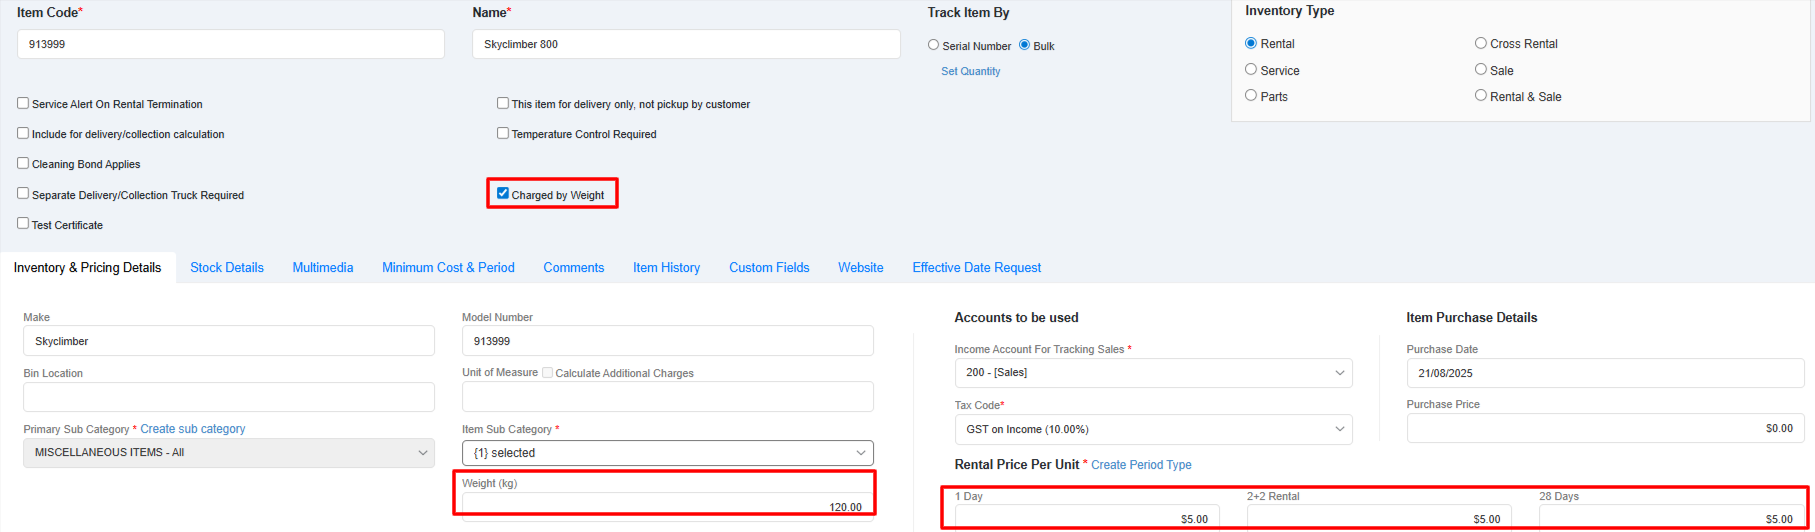The height and width of the screenshot is (532, 1815).
Task: Enable Service Alert On Rental Termination checkbox
Action: point(23,103)
